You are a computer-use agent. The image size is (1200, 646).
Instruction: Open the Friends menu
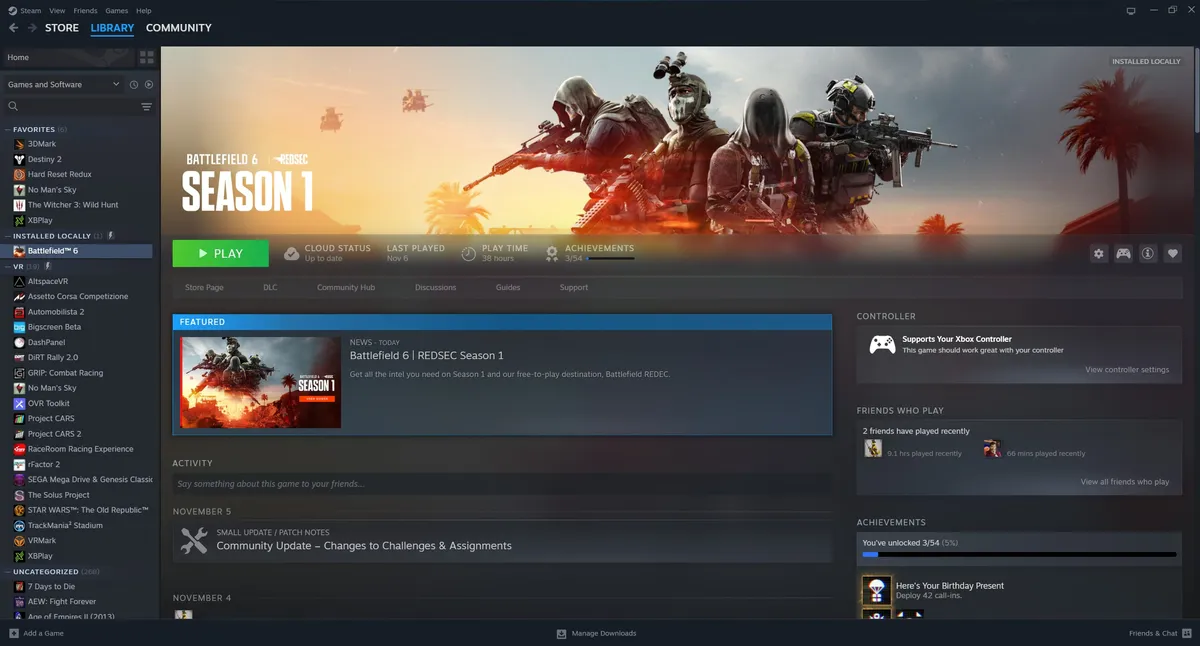point(85,11)
